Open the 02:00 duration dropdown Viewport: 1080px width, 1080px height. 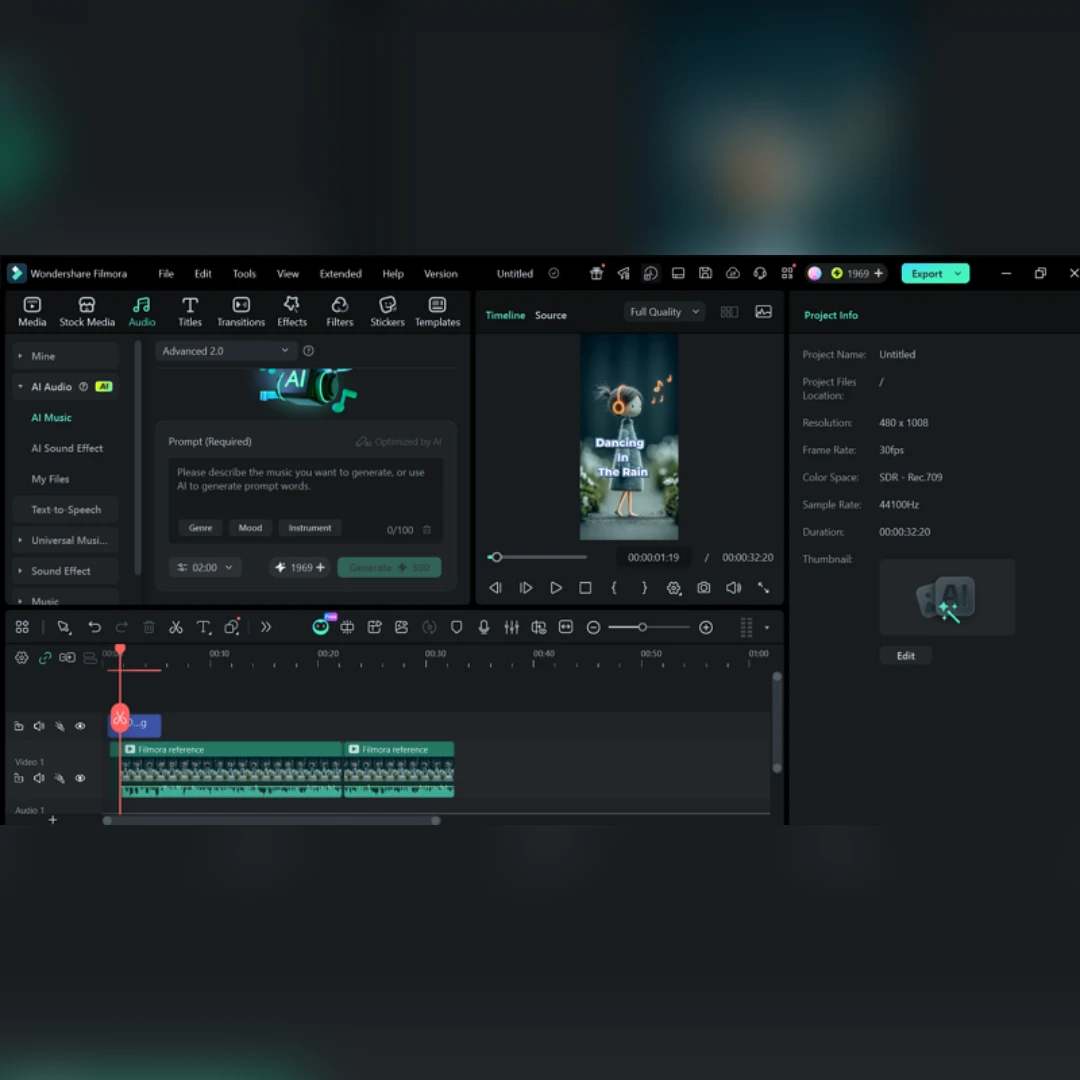(205, 568)
